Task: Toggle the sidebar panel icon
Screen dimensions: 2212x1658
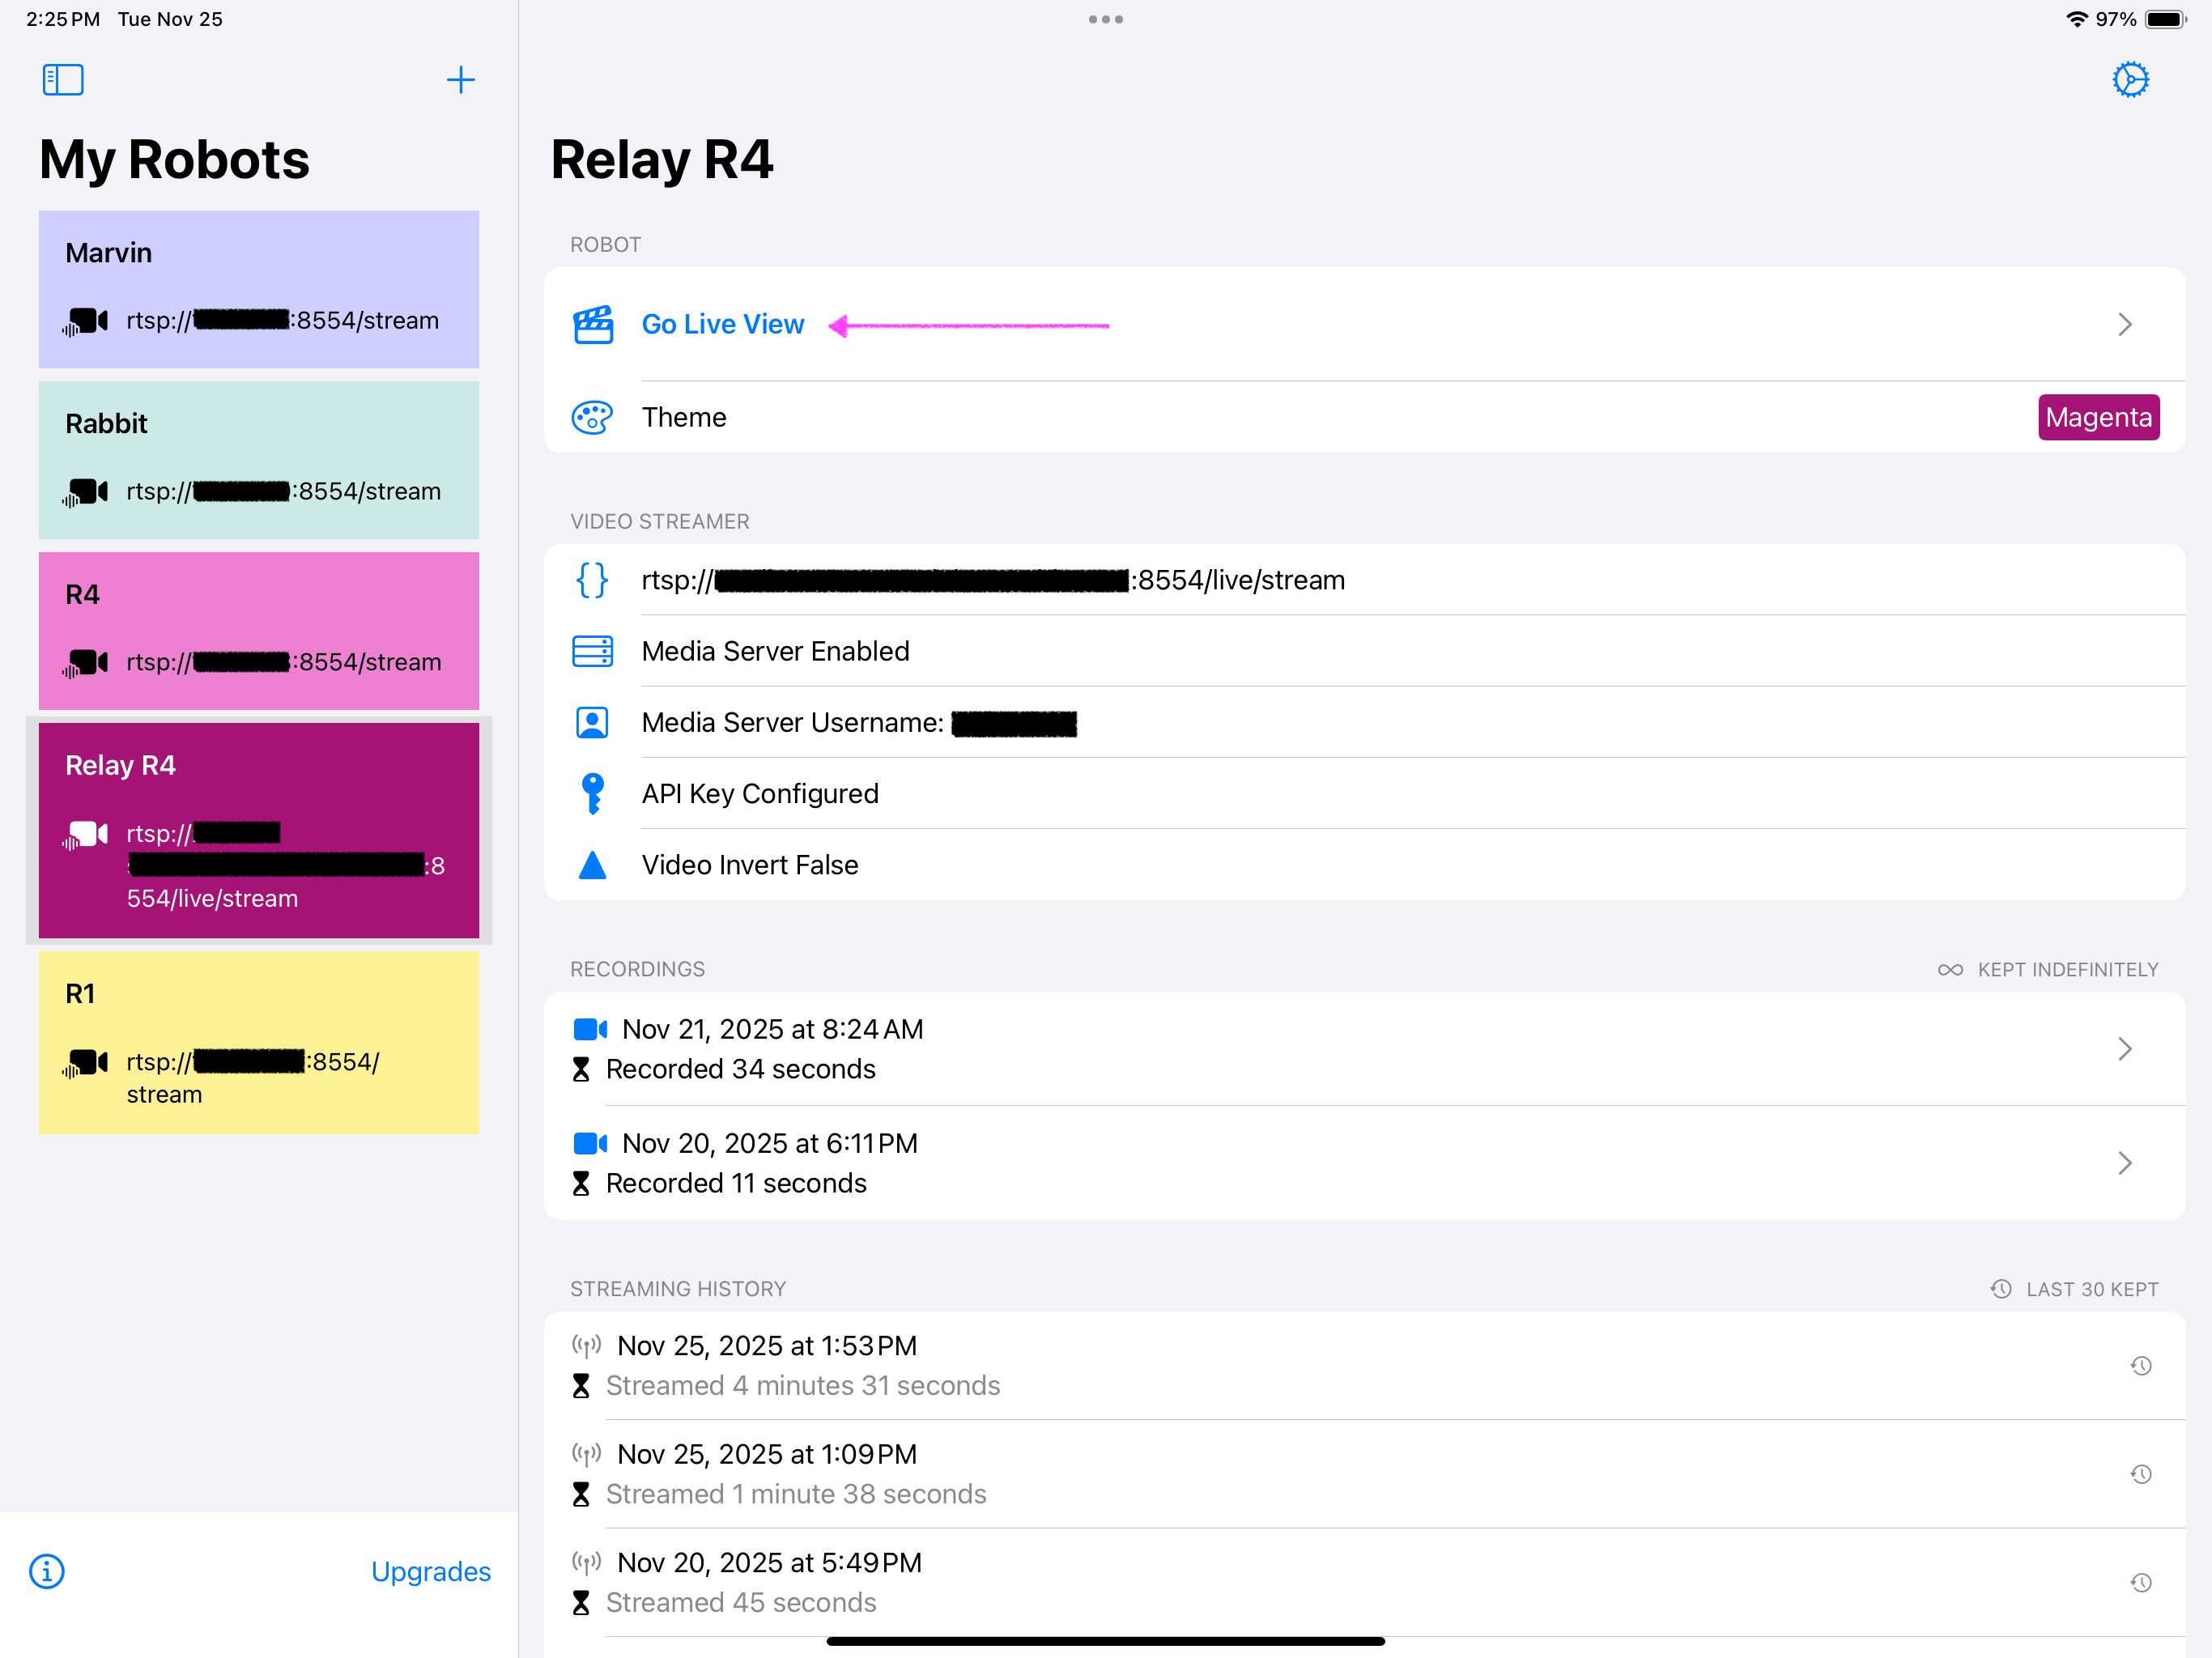Action: (63, 80)
